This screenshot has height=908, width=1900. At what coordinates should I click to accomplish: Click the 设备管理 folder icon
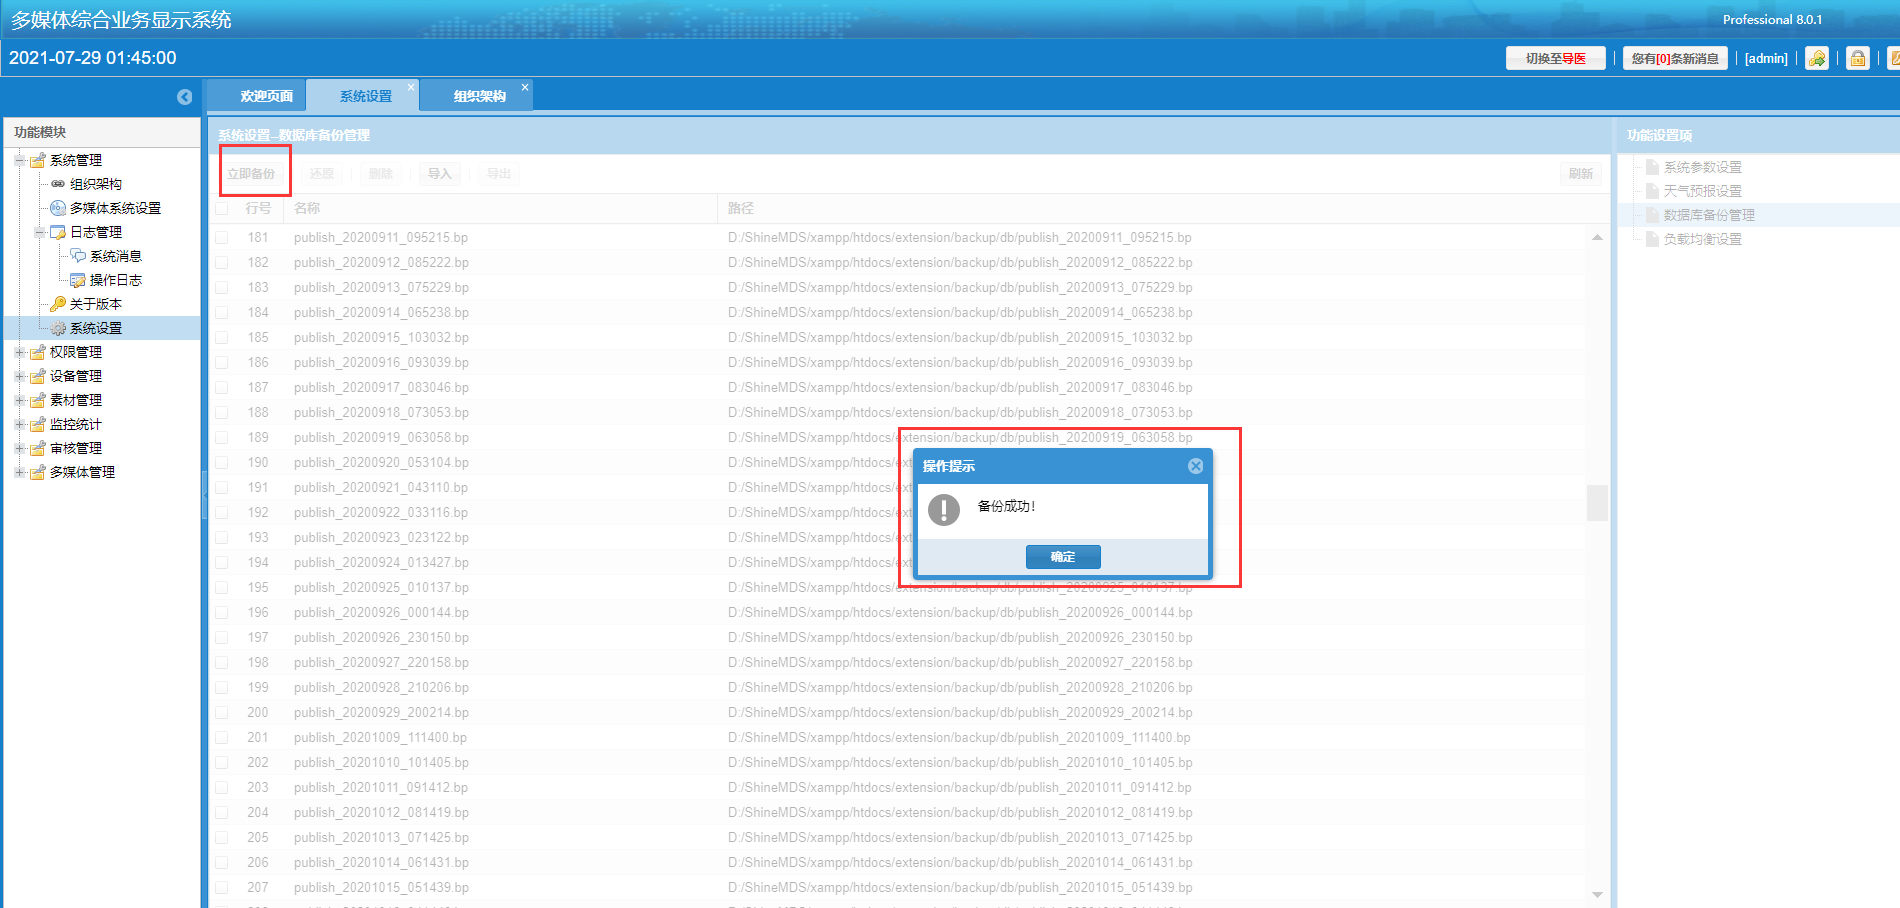(x=38, y=376)
